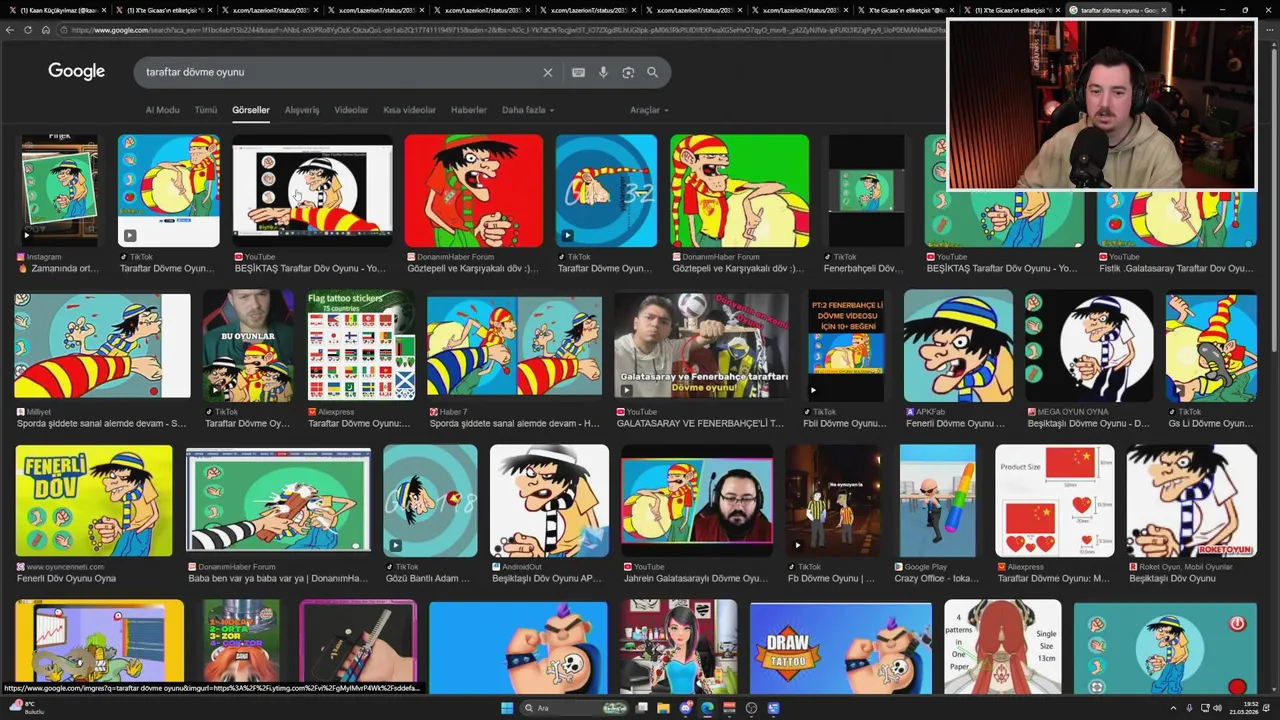Open the clock and date in taskbar
Viewport: 1280px width, 720px height.
[1246, 708]
